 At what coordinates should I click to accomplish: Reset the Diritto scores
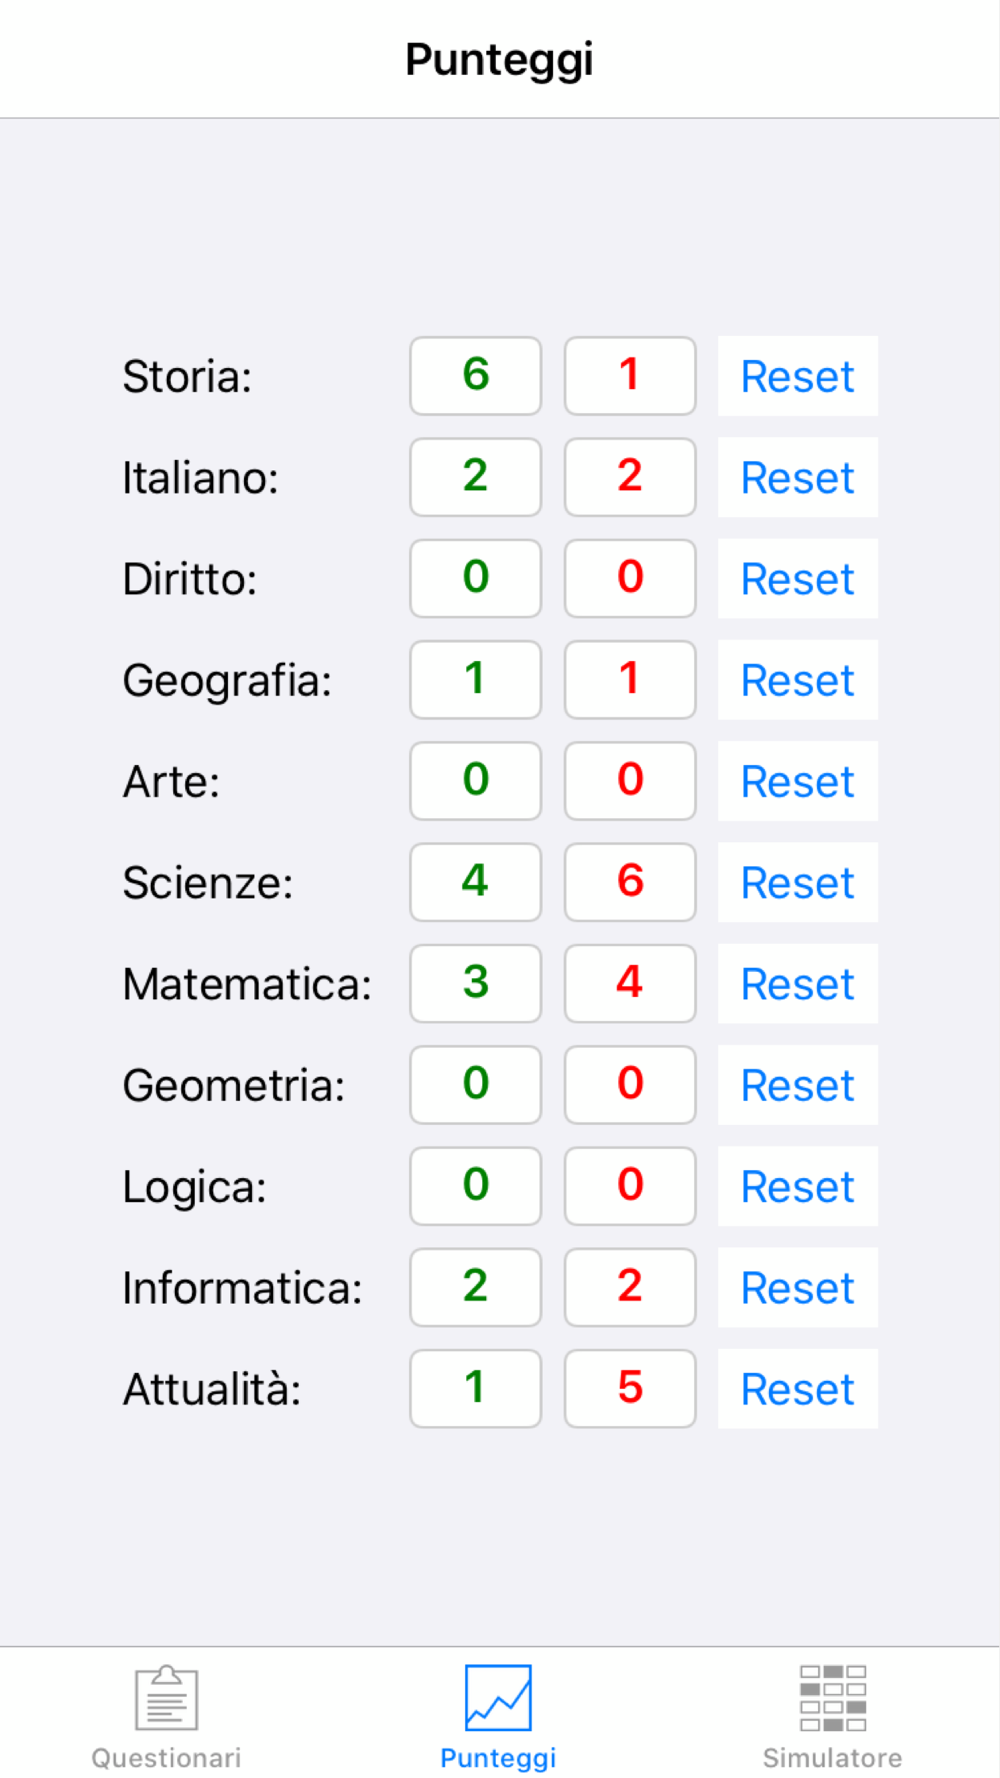tap(798, 579)
